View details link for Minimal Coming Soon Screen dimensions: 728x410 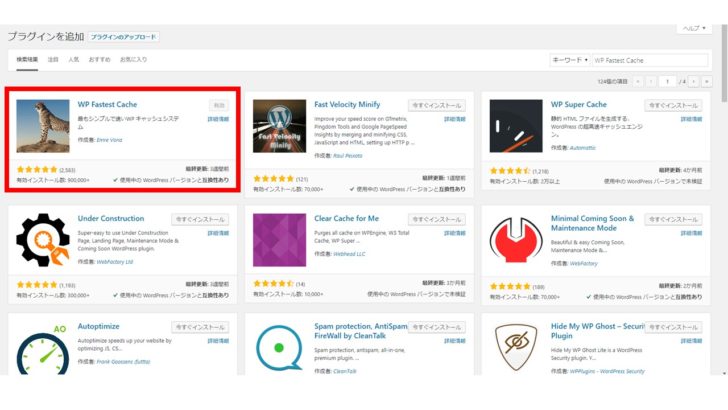[691, 233]
